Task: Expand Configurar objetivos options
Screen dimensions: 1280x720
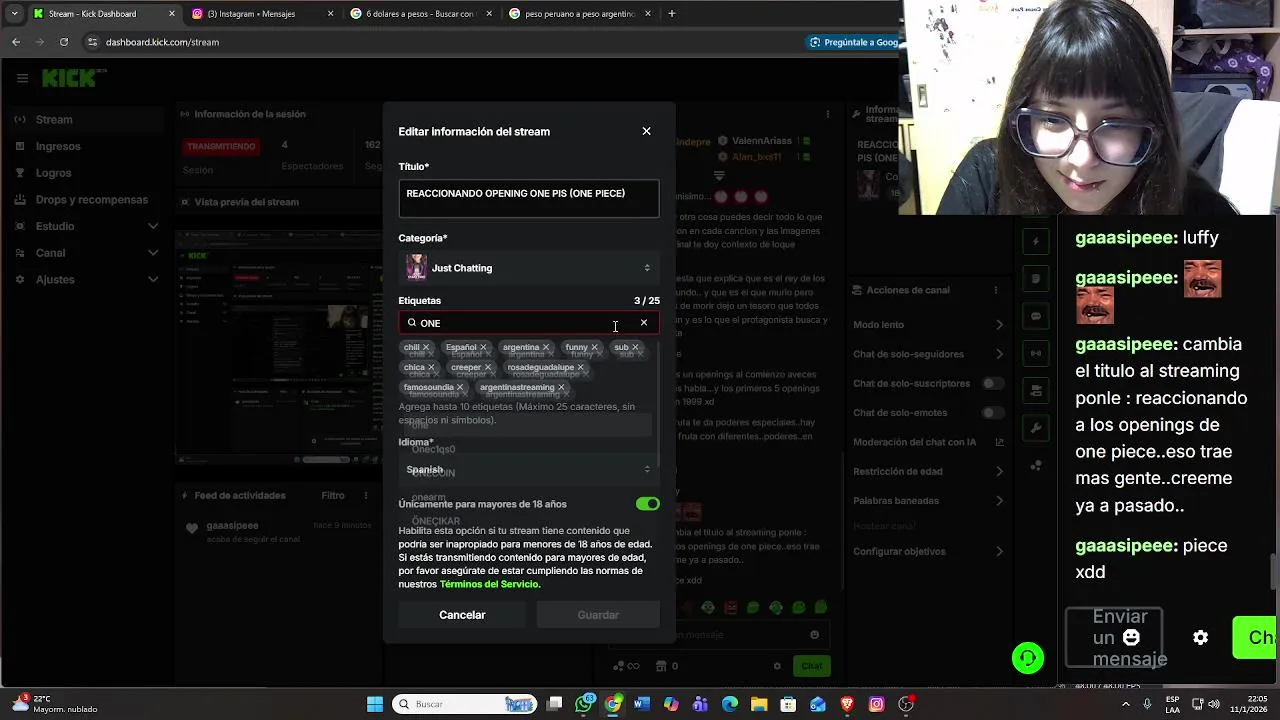Action: [x=999, y=552]
